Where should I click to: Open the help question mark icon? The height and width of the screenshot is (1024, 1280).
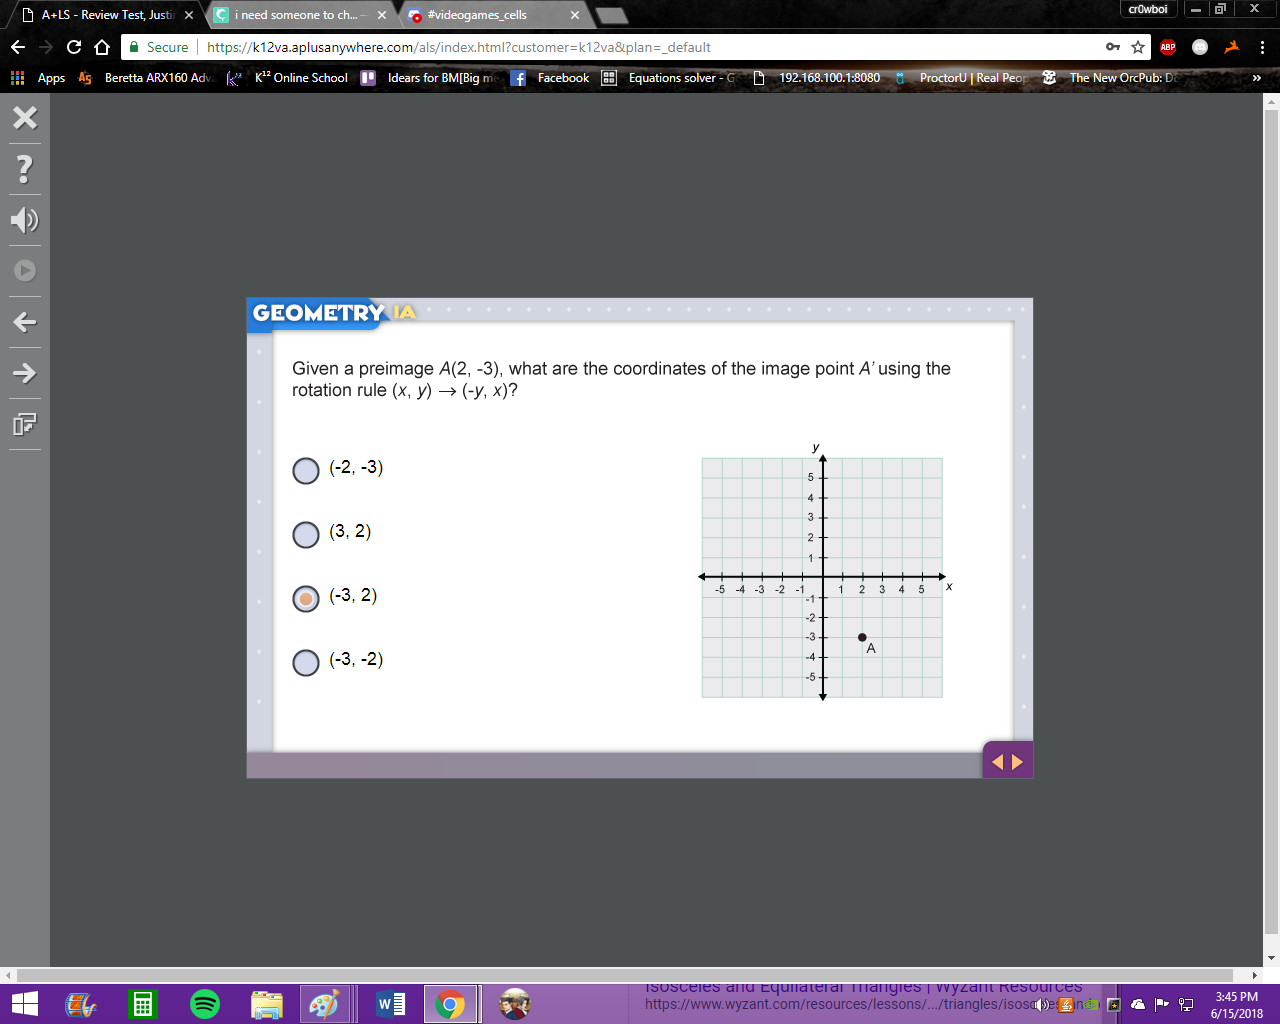pos(25,169)
